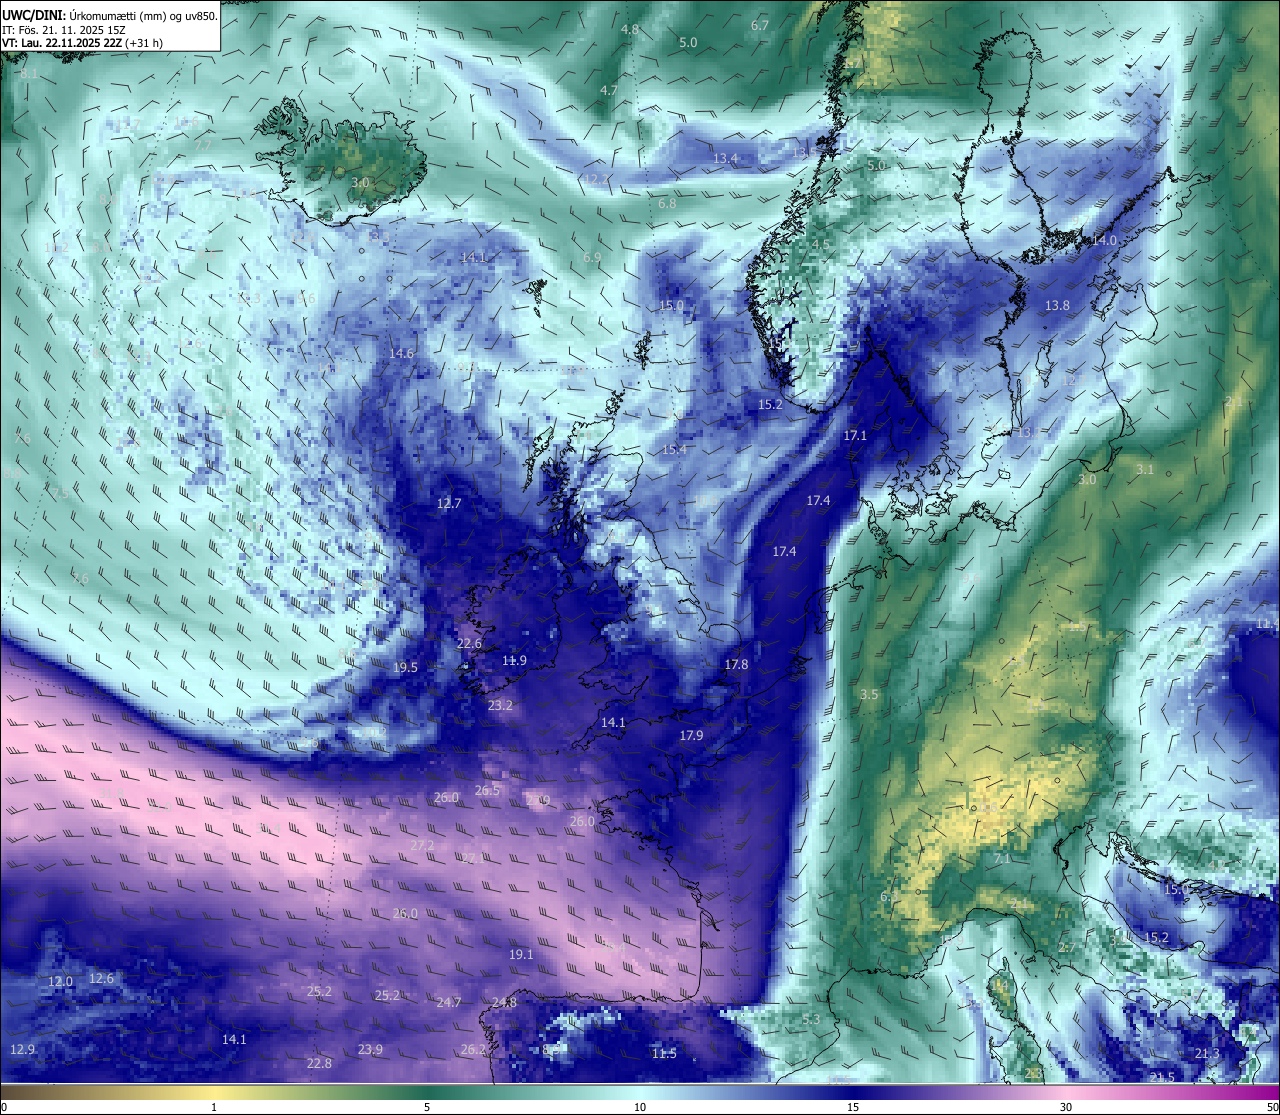Click the value 23.2 south of Ireland
Image resolution: width=1280 pixels, height=1115 pixels.
[x=500, y=706]
